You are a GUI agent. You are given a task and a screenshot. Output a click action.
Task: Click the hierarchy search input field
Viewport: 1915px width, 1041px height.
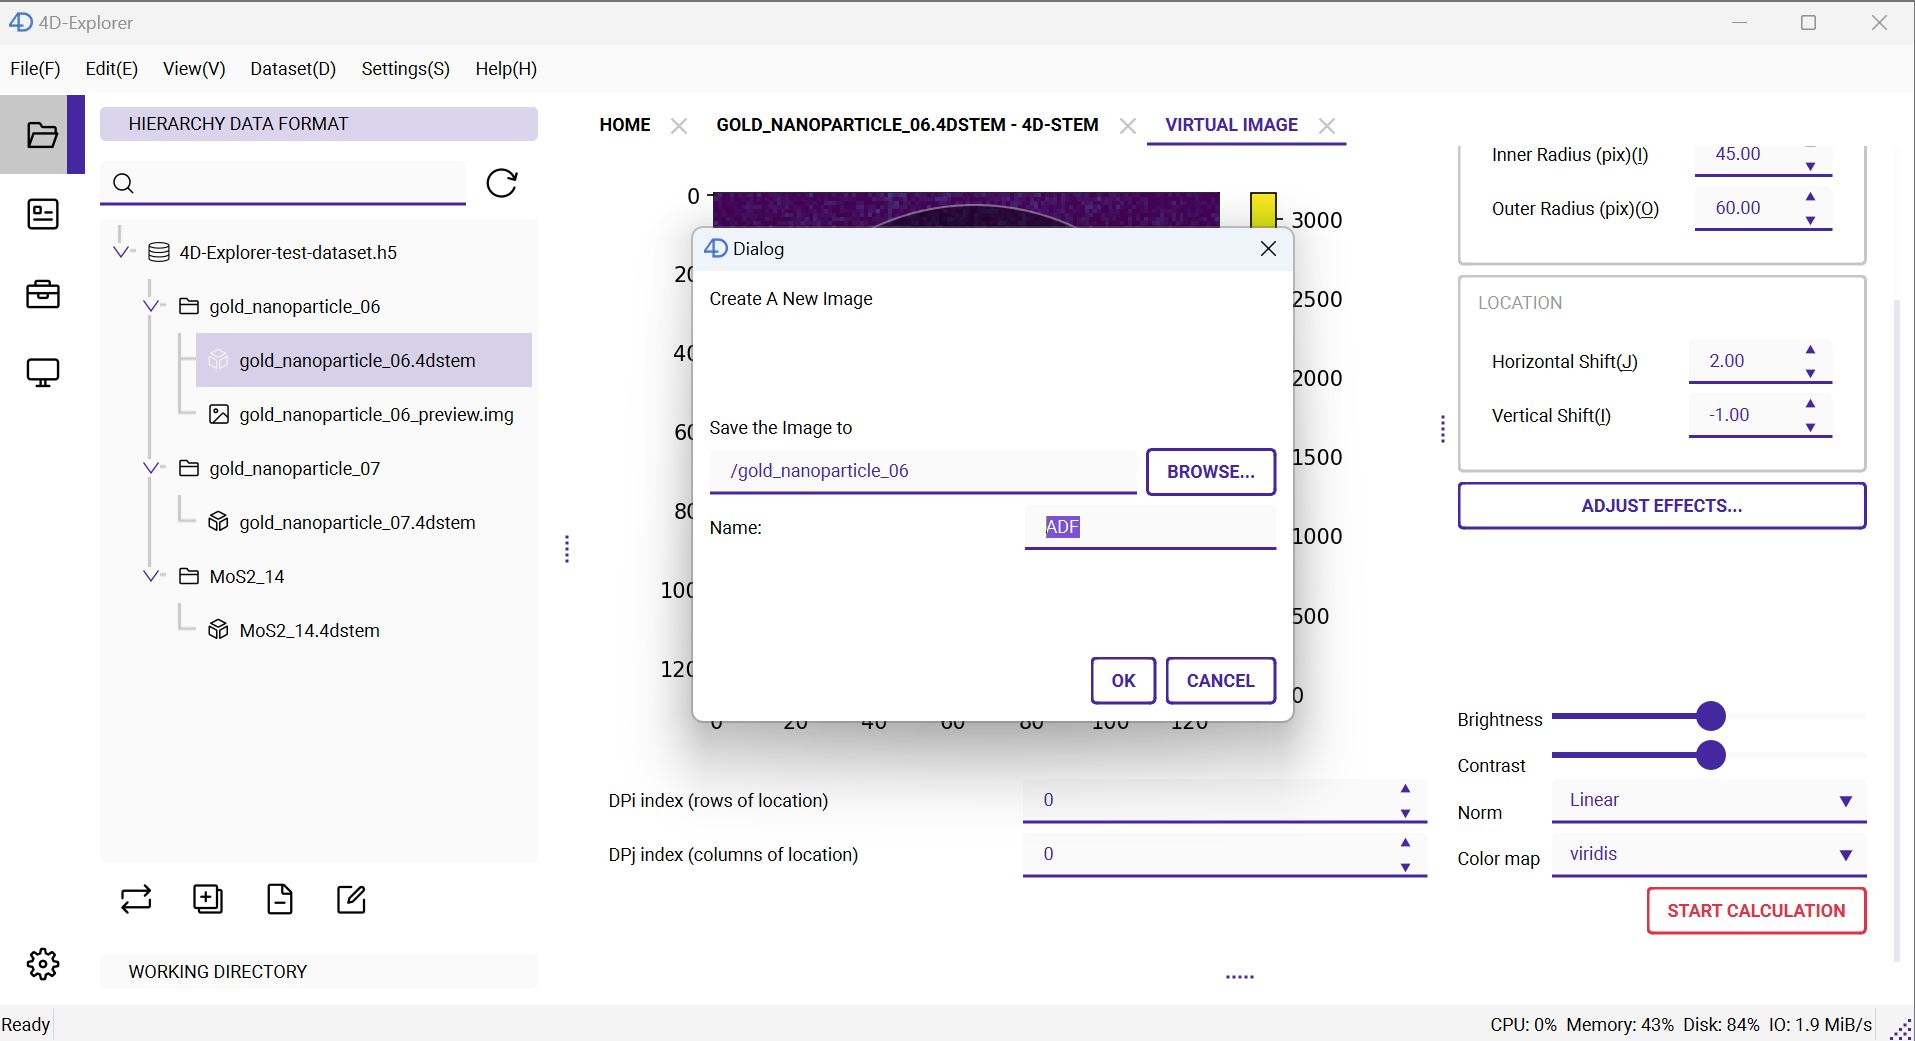point(283,183)
